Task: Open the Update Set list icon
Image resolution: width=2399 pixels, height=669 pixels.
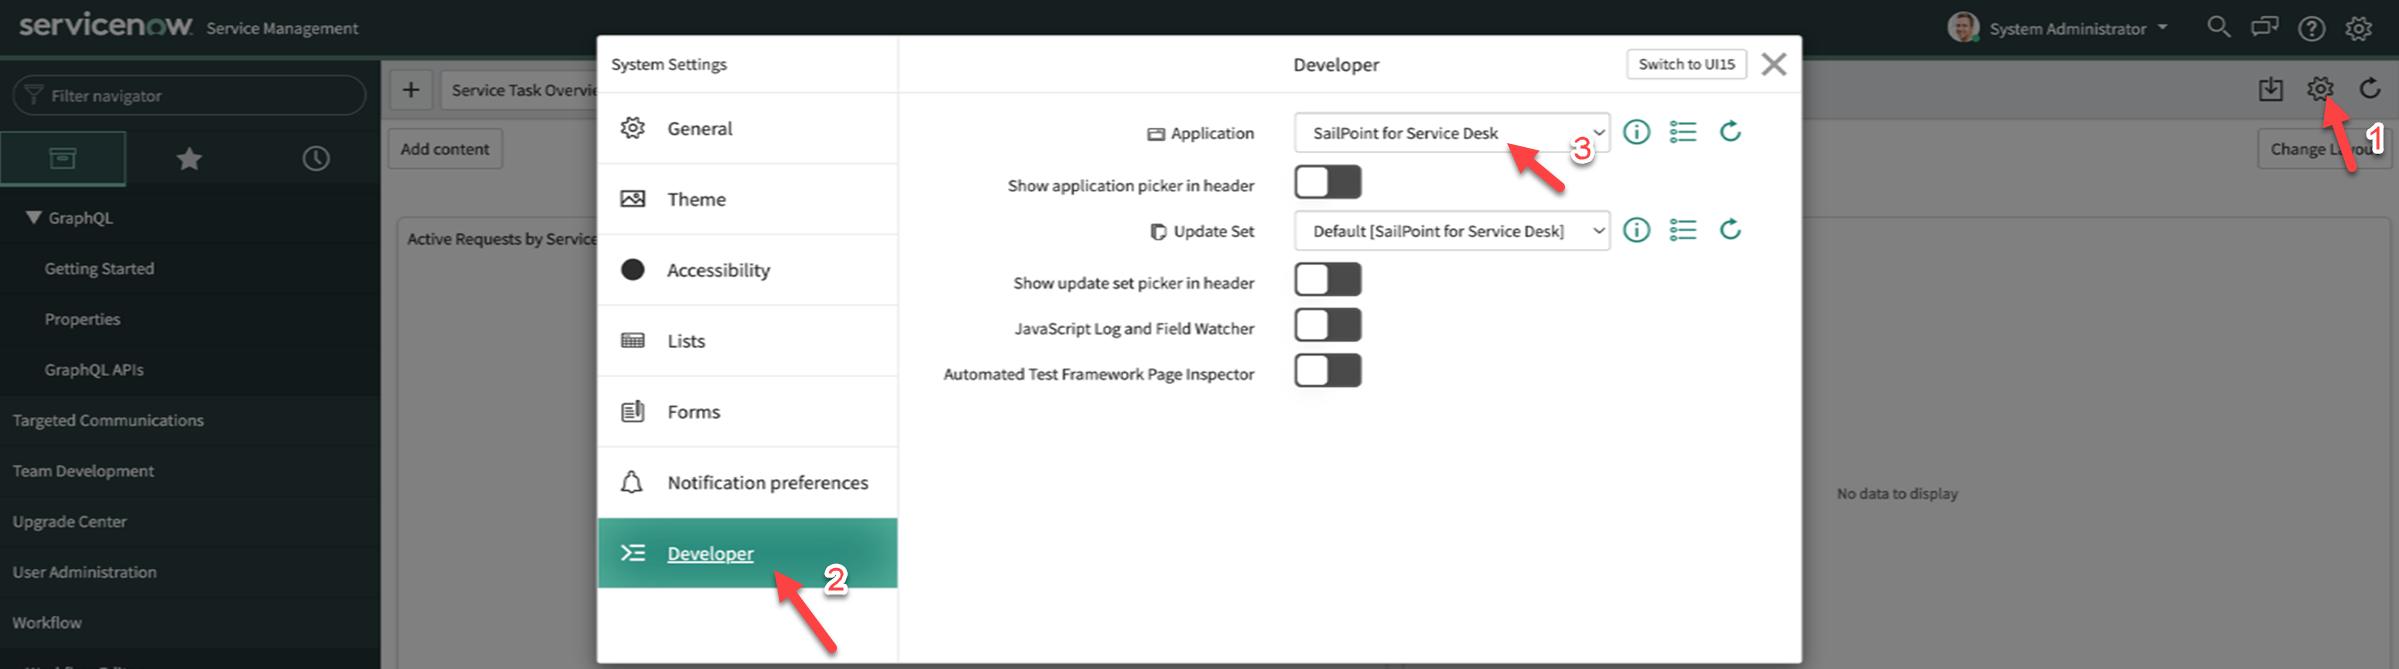Action: [x=1683, y=230]
